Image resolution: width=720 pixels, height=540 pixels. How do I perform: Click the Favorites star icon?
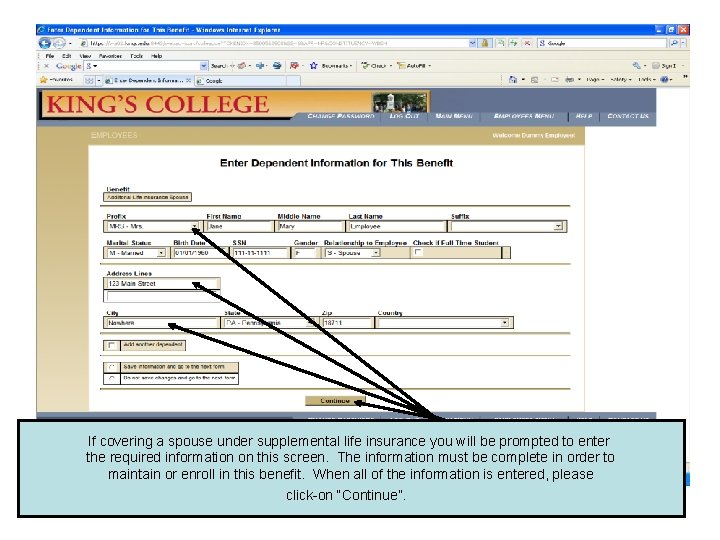click(44, 80)
